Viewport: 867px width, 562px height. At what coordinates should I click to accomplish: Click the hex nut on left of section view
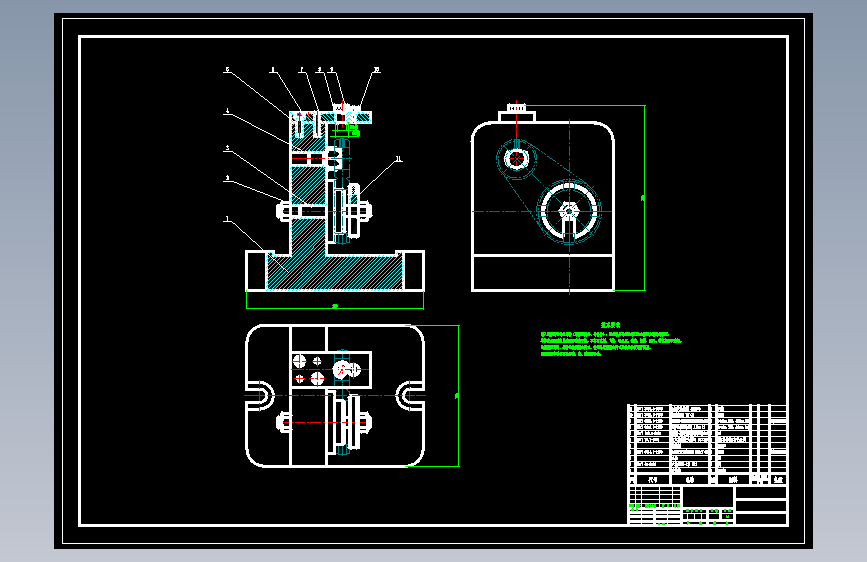283,211
